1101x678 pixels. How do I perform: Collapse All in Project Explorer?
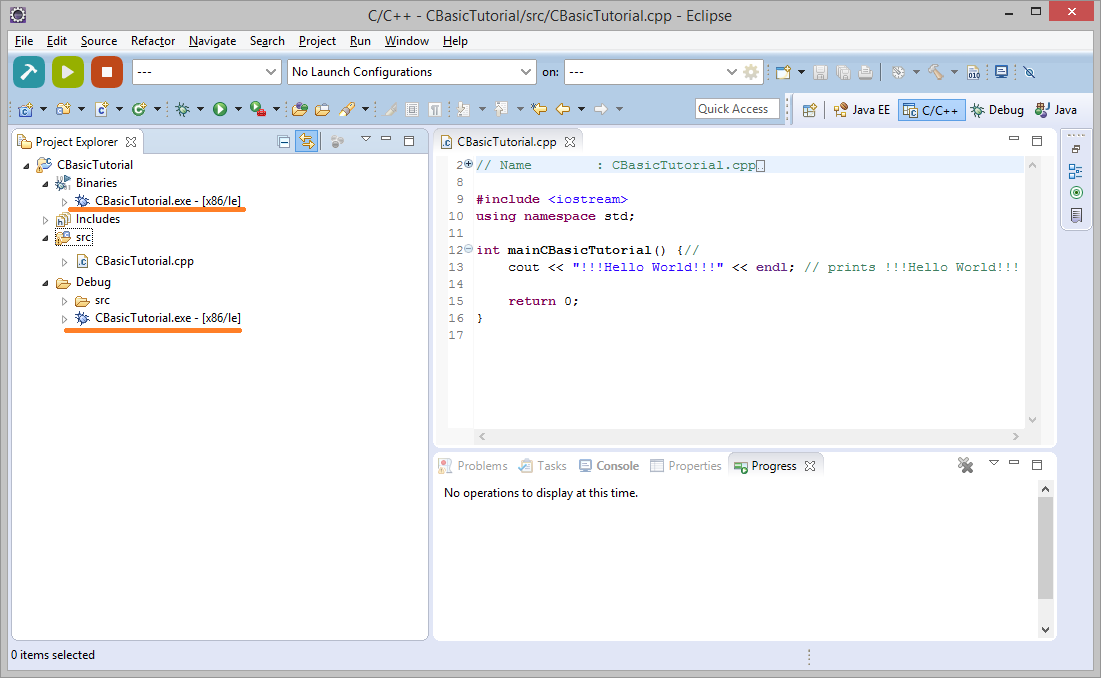pos(284,142)
